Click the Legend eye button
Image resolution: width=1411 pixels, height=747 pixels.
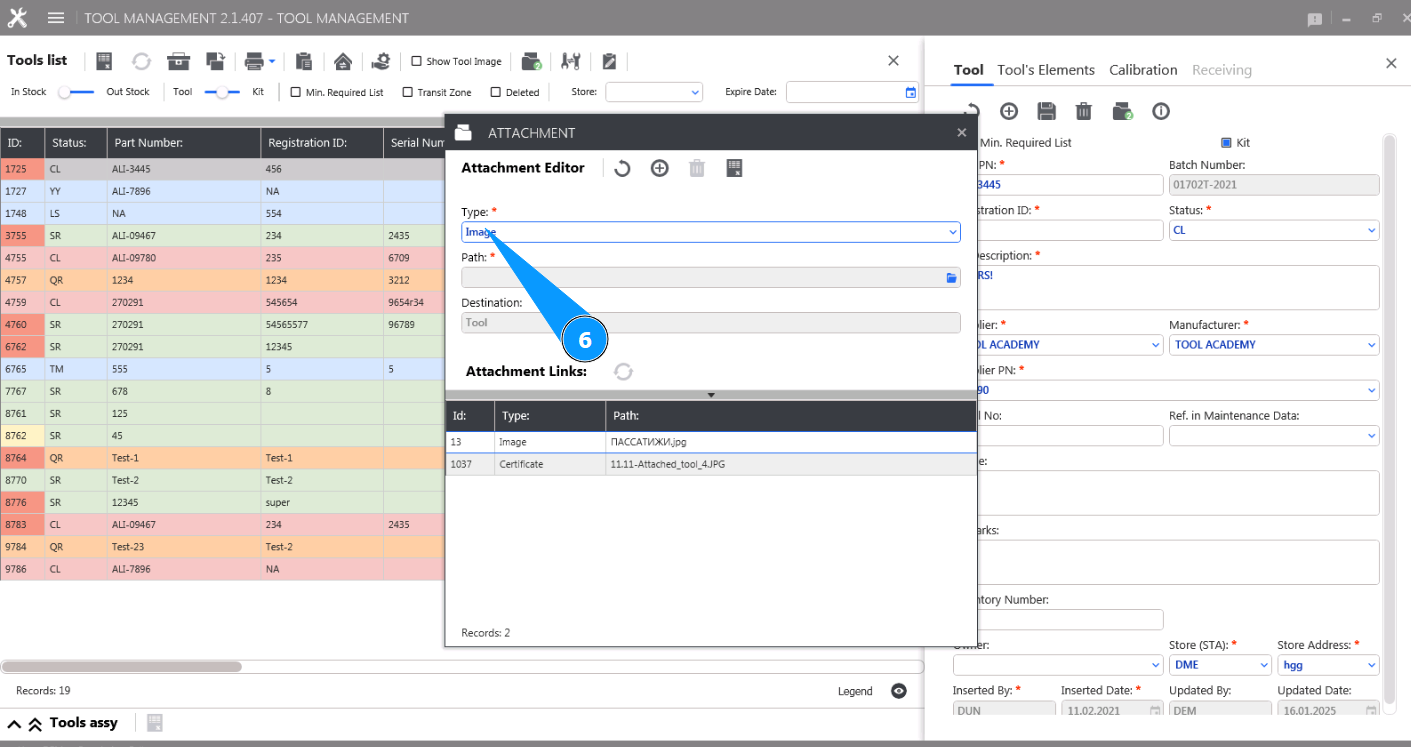point(899,691)
